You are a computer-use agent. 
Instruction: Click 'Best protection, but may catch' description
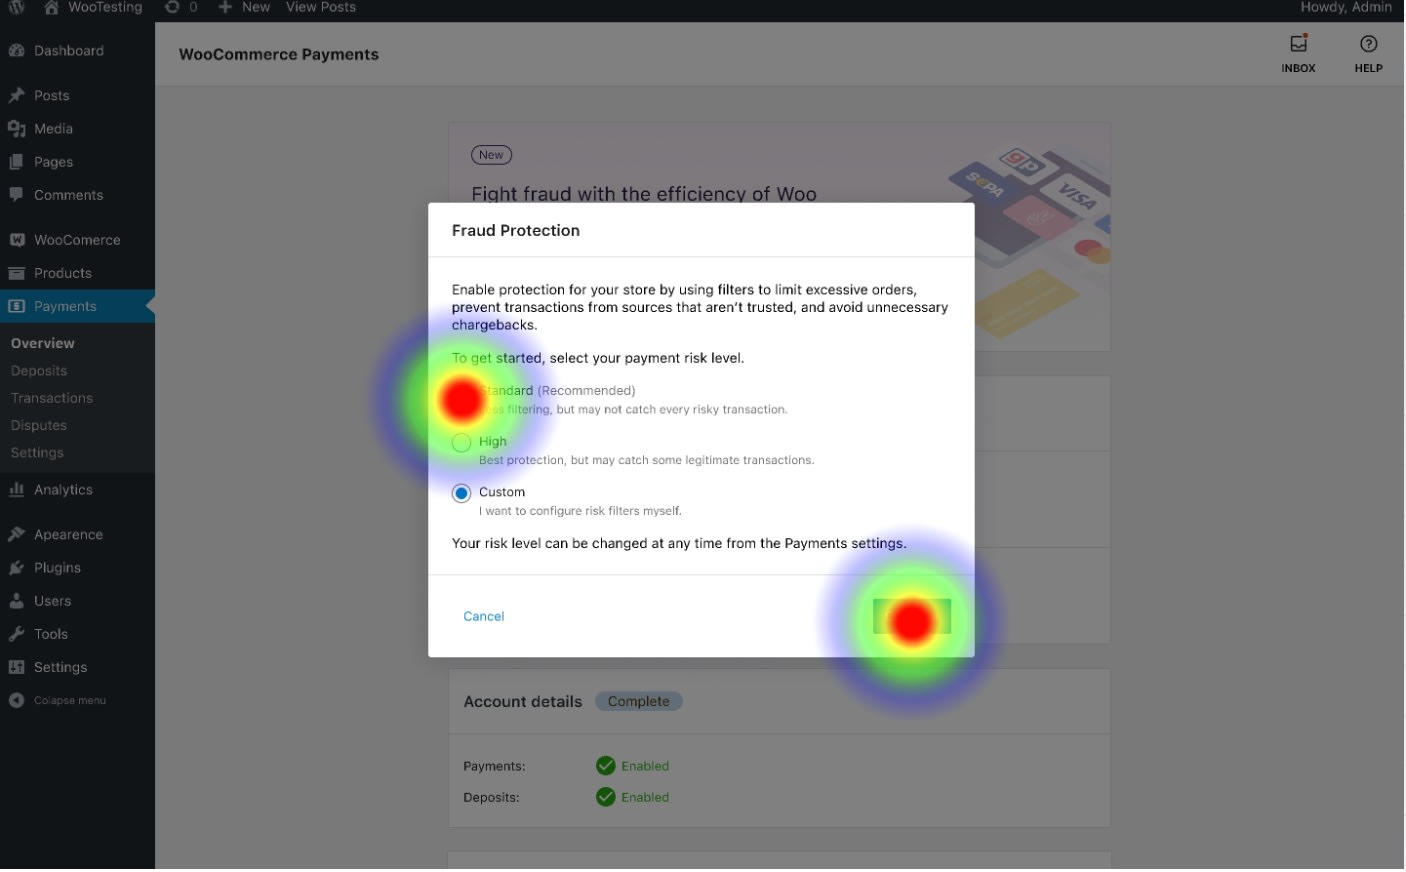click(x=646, y=460)
